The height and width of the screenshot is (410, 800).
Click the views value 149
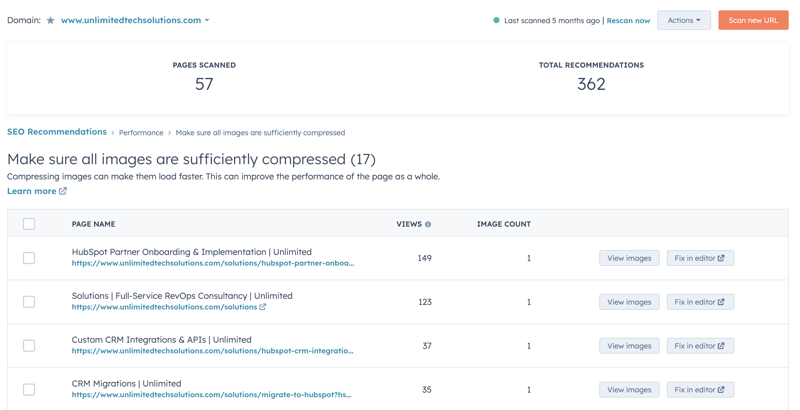pyautogui.click(x=424, y=258)
